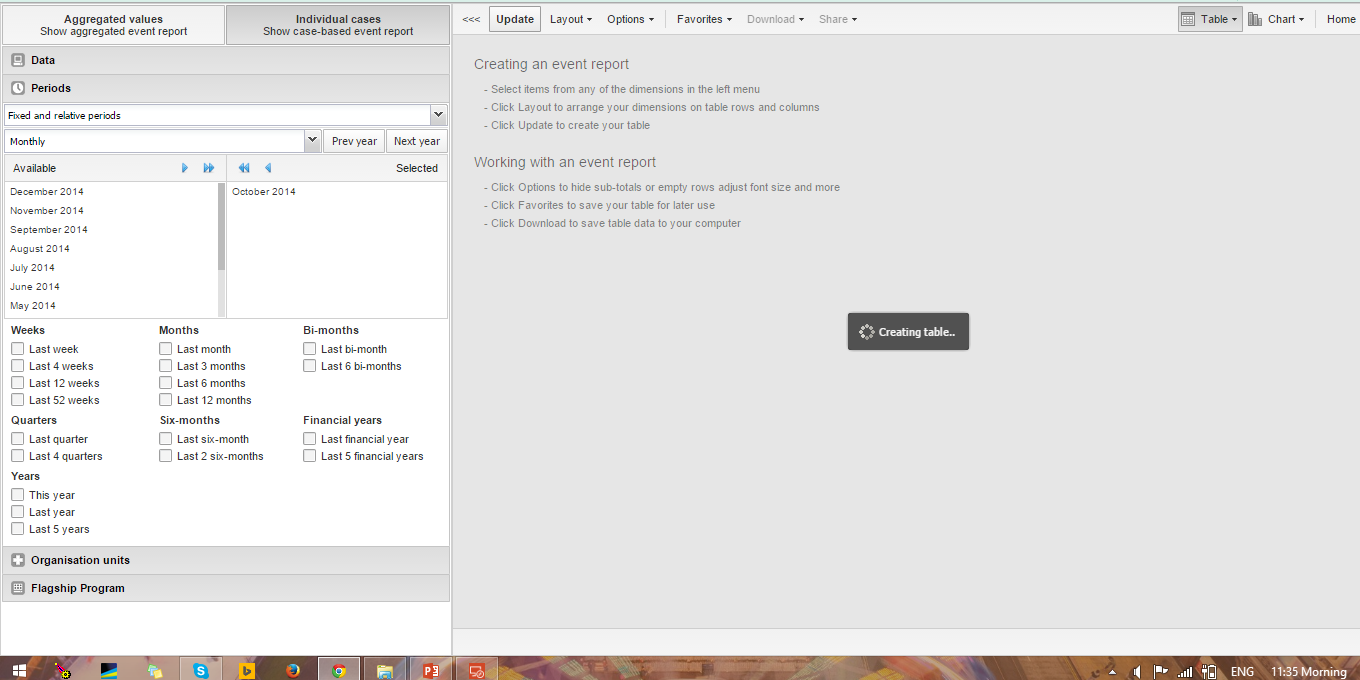Click the Table grid icon in toolbar
The width and height of the screenshot is (1360, 680).
click(x=1188, y=19)
